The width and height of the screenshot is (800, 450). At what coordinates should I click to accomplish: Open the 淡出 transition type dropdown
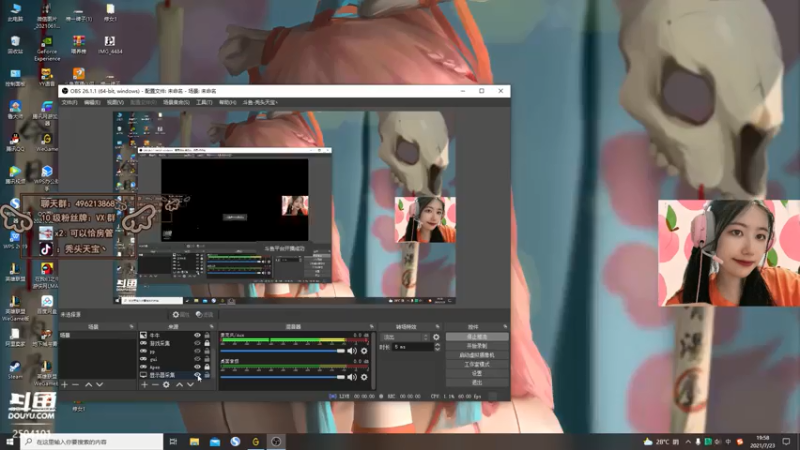(x=406, y=337)
